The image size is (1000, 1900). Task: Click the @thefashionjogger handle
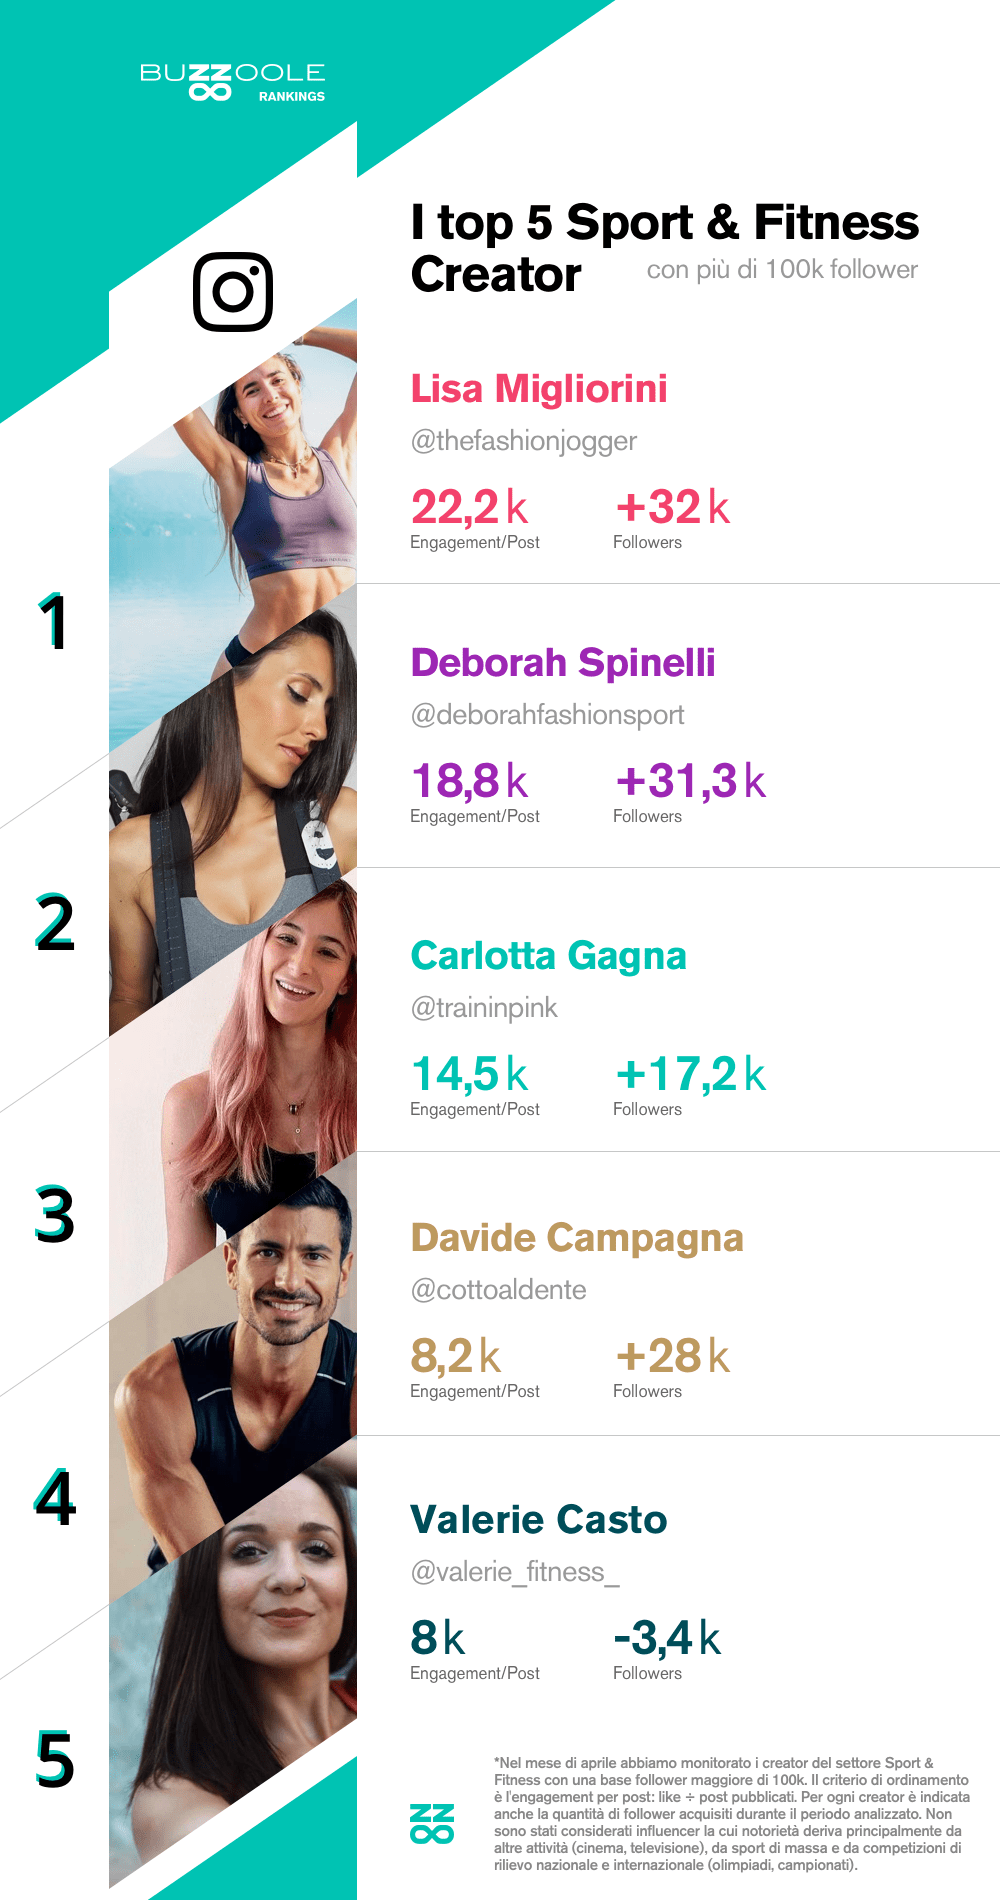(524, 441)
